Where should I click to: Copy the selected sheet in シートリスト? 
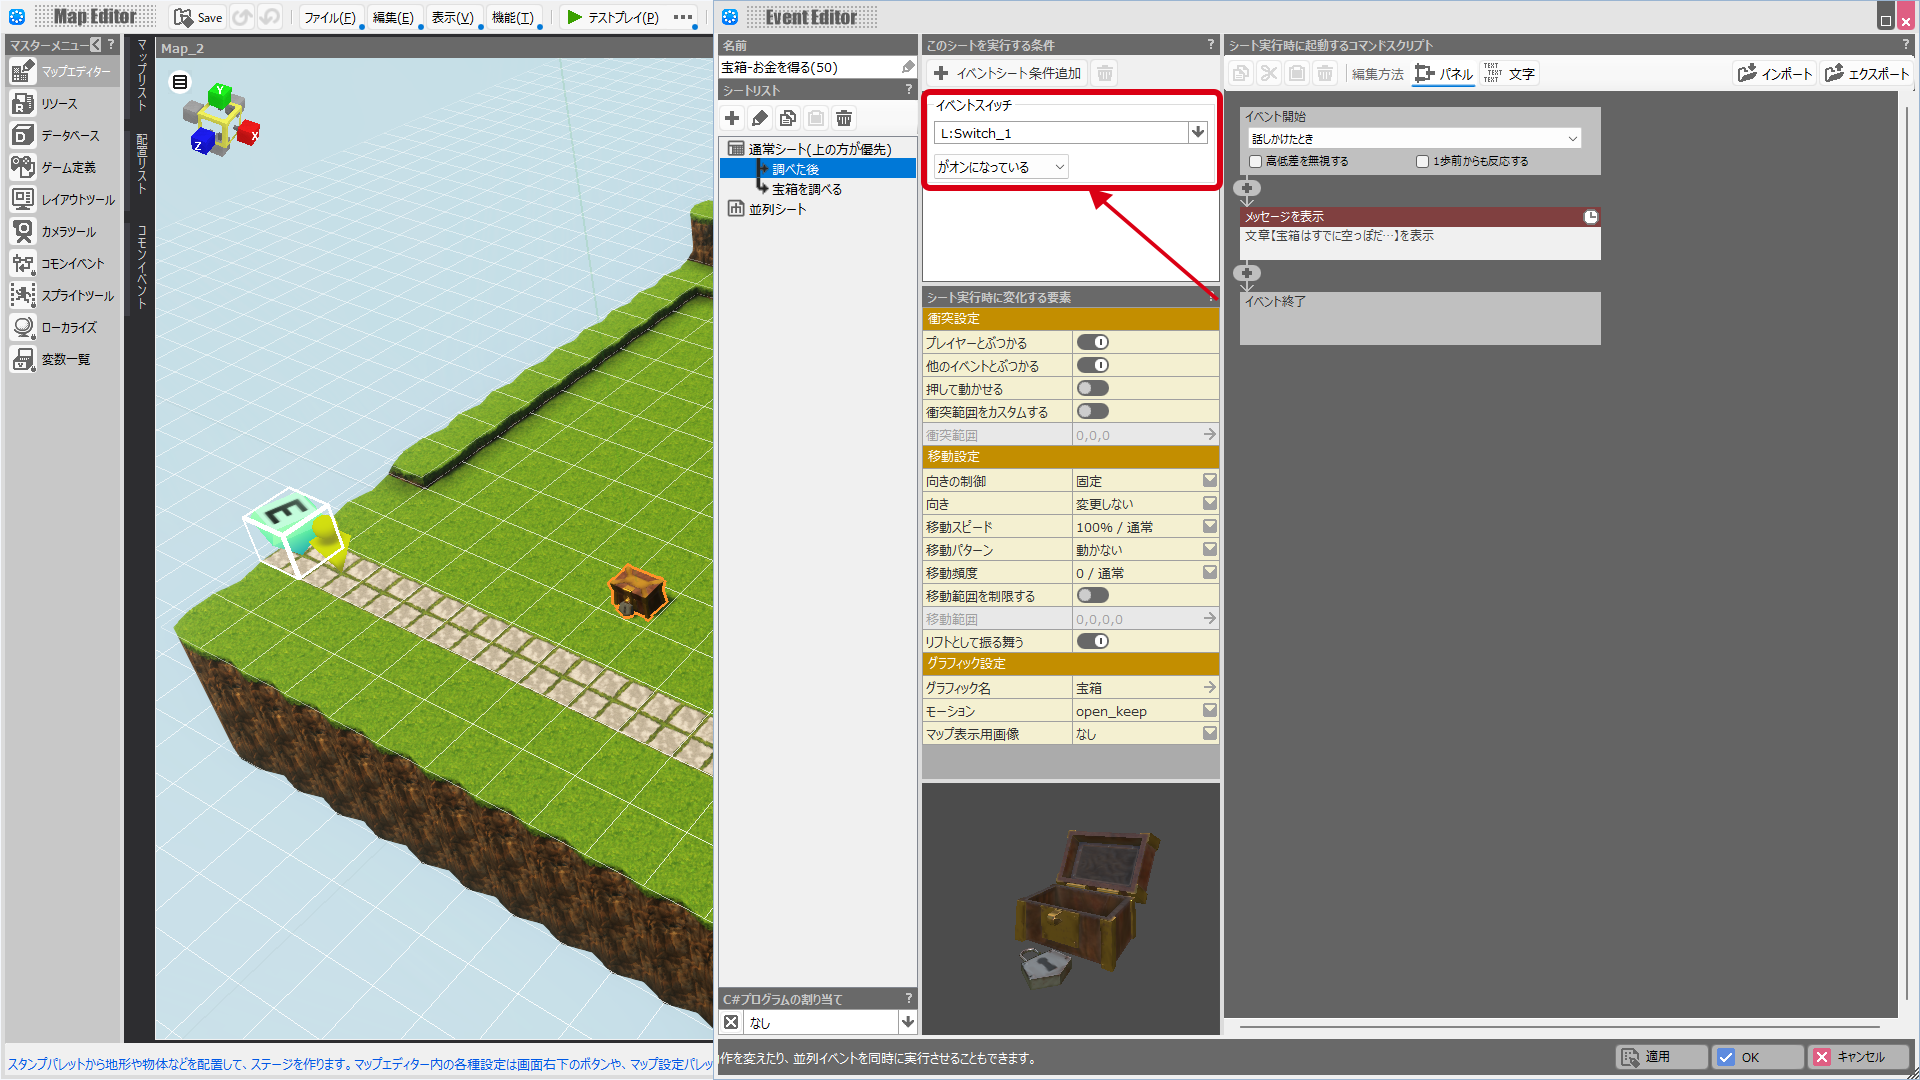(x=788, y=118)
